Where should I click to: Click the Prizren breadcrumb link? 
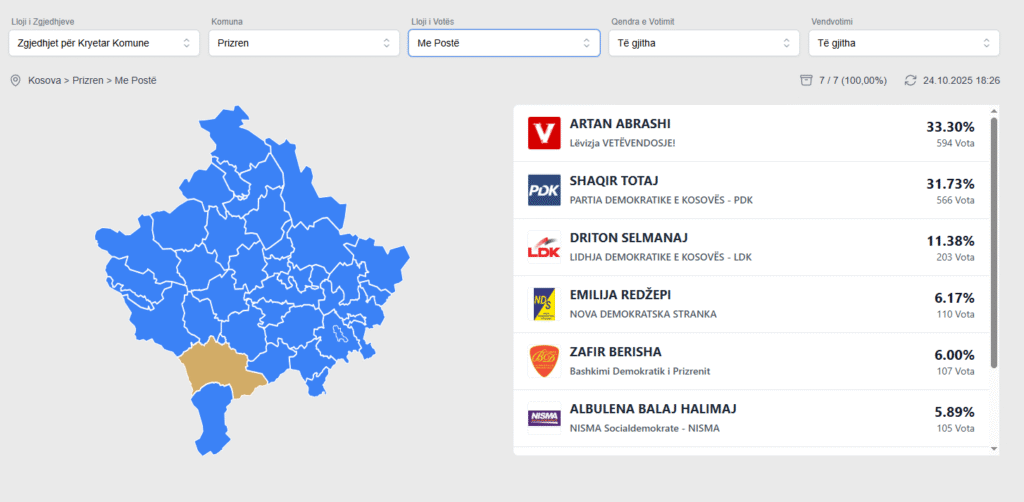tap(88, 80)
